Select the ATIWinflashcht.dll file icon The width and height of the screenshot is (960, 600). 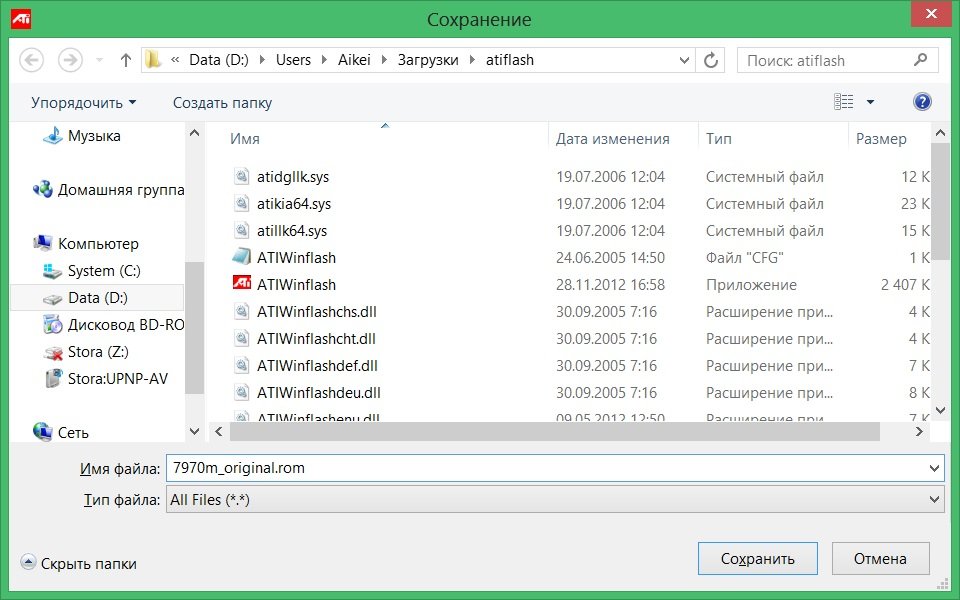click(x=242, y=338)
